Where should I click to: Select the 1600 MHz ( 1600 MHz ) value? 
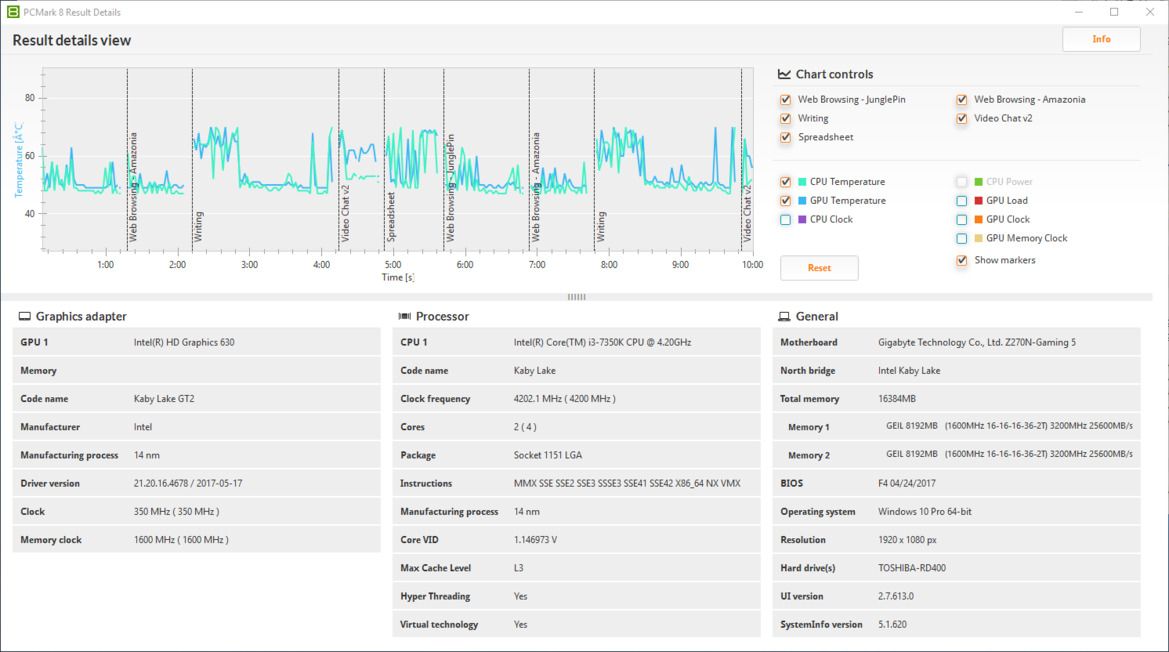pos(181,540)
